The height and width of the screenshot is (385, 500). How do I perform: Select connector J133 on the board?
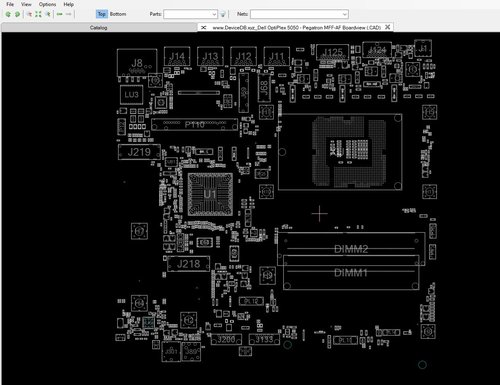tap(264, 340)
